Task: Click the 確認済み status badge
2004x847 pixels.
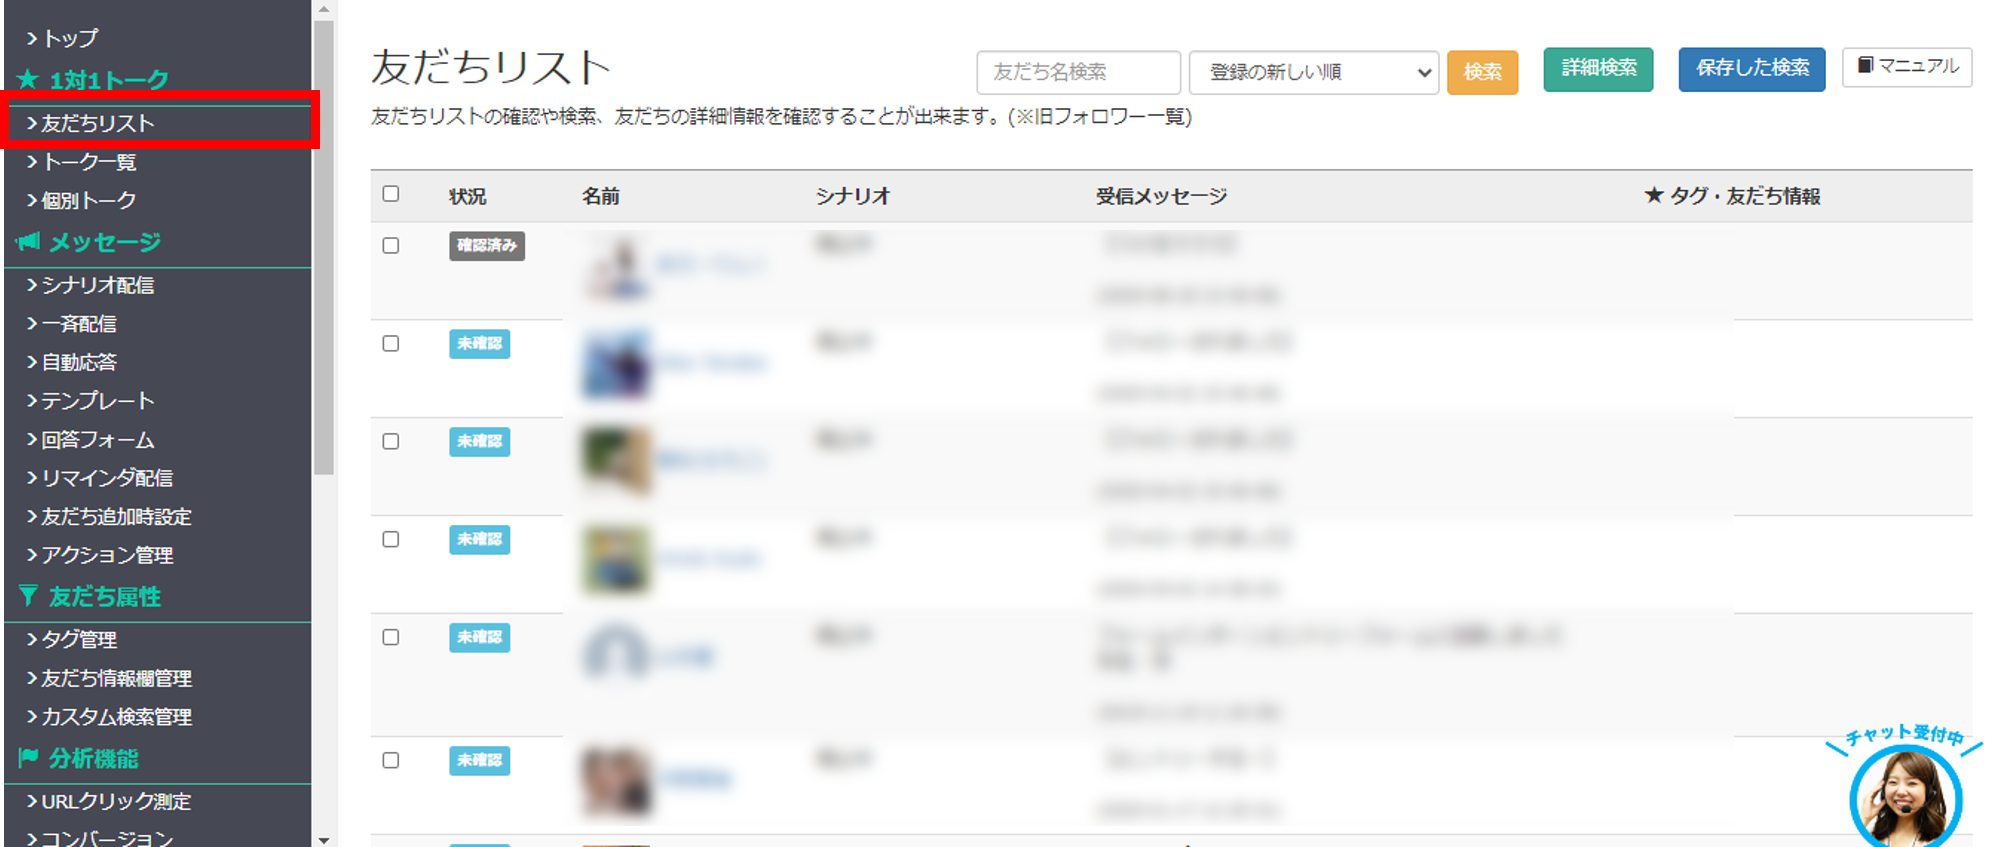Action: (487, 246)
